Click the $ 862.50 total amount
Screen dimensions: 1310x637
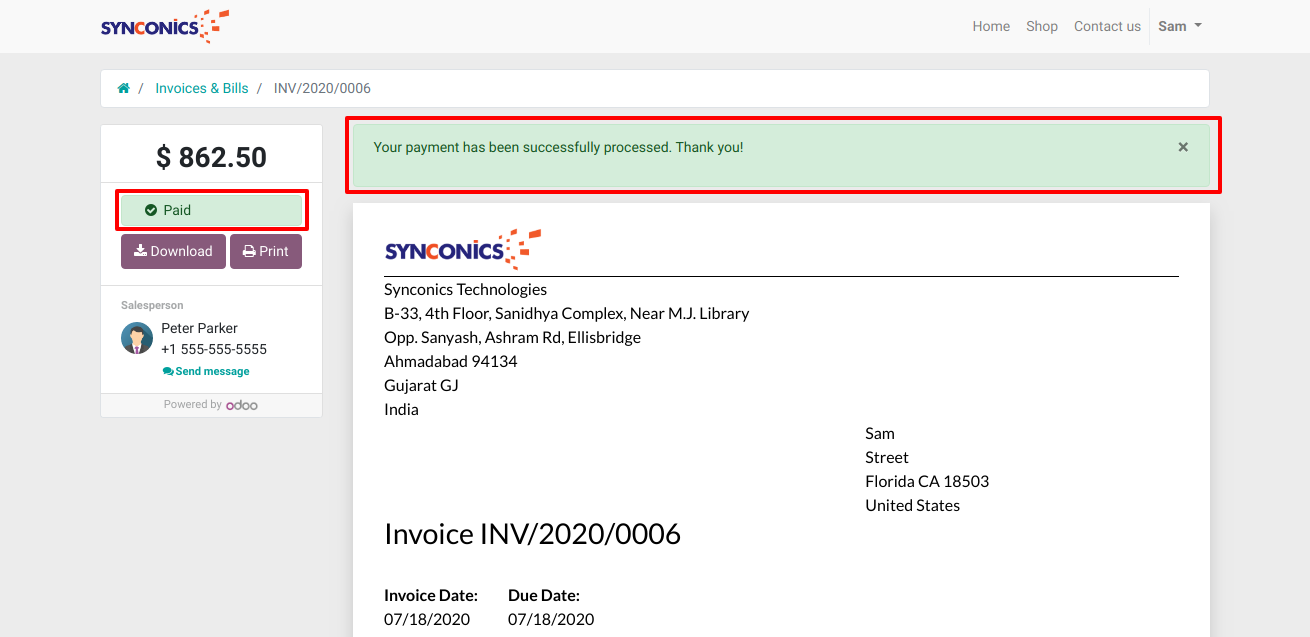(x=211, y=157)
